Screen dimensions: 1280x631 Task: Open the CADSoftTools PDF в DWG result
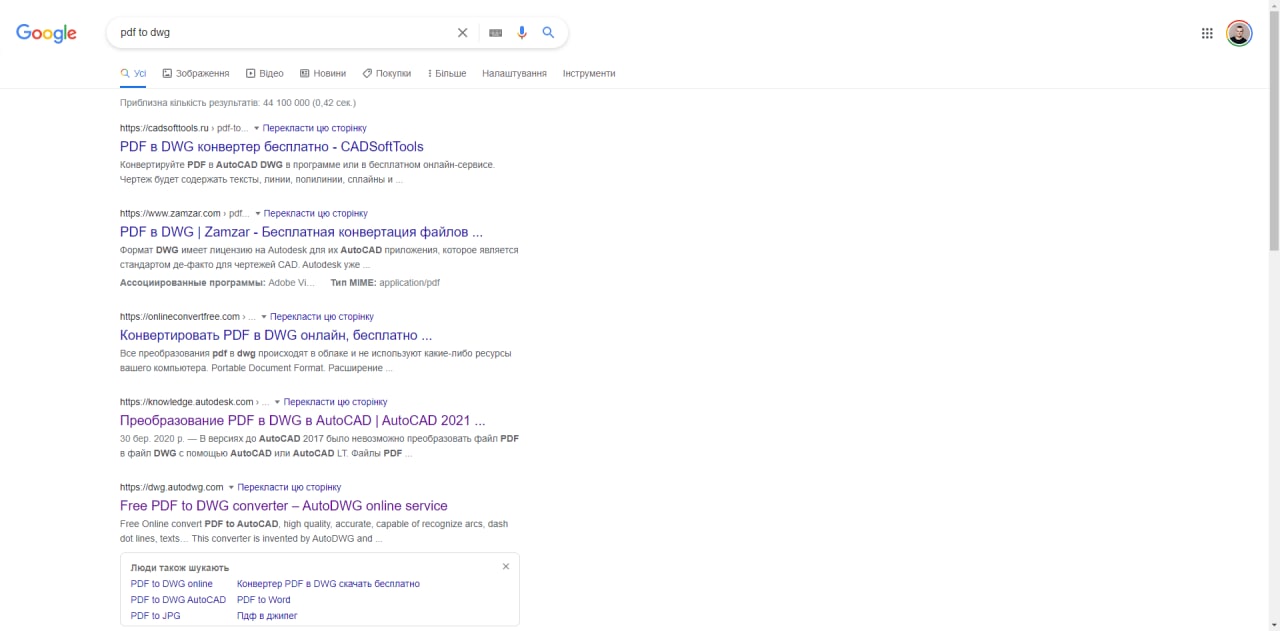click(272, 147)
